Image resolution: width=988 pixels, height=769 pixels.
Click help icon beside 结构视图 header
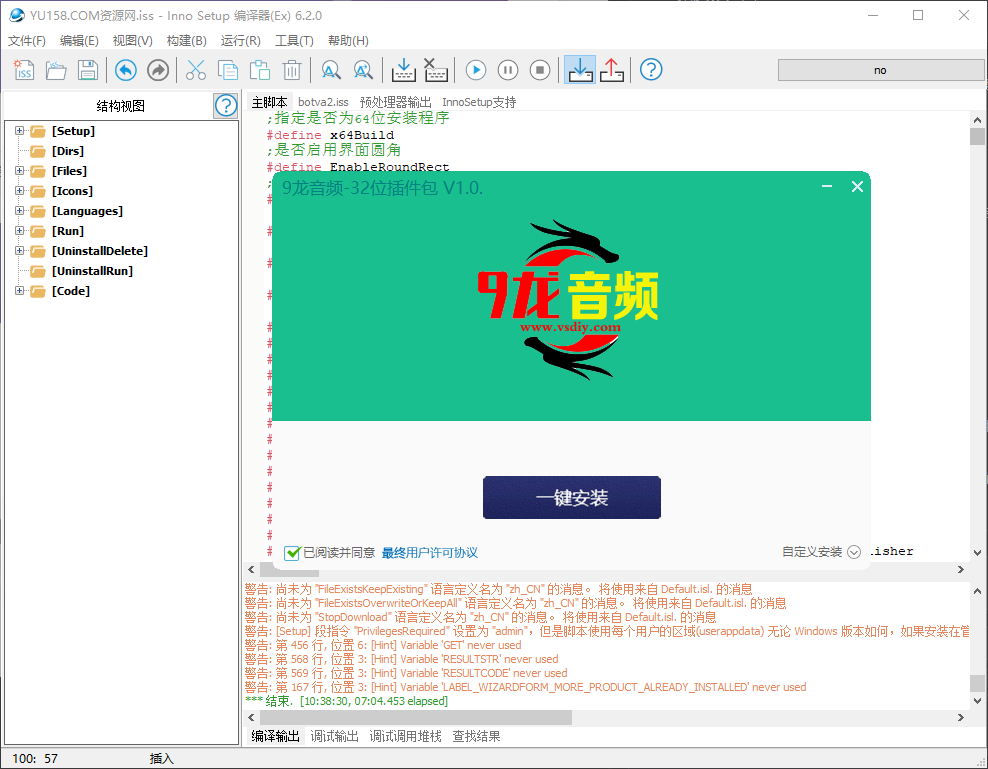[x=225, y=106]
